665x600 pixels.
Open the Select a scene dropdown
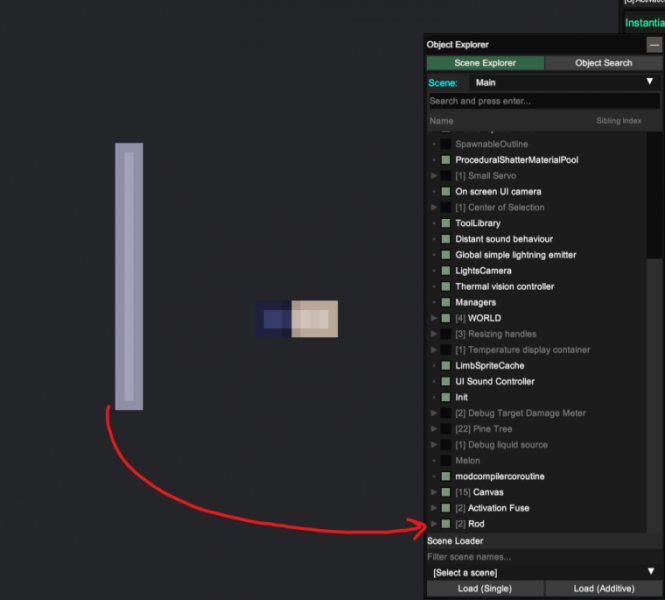[x=544, y=572]
